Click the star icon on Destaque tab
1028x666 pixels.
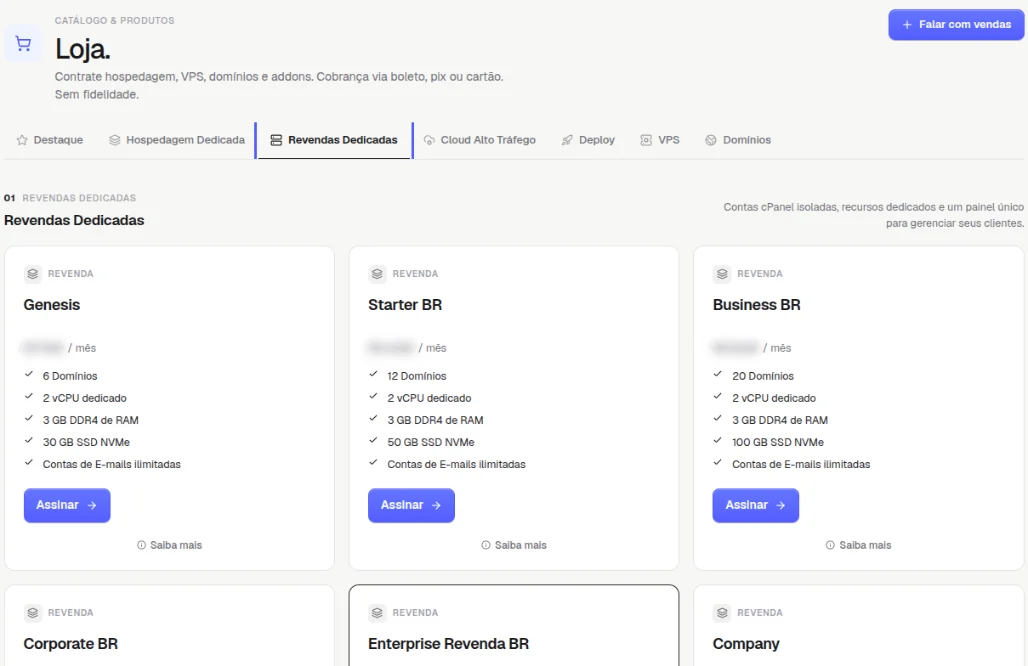[22, 140]
